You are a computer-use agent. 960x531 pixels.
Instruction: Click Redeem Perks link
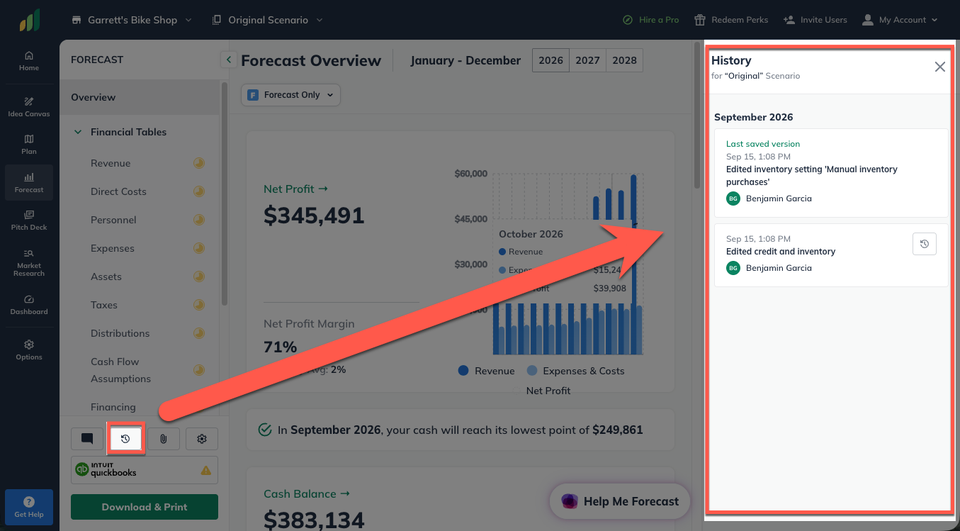tap(731, 20)
